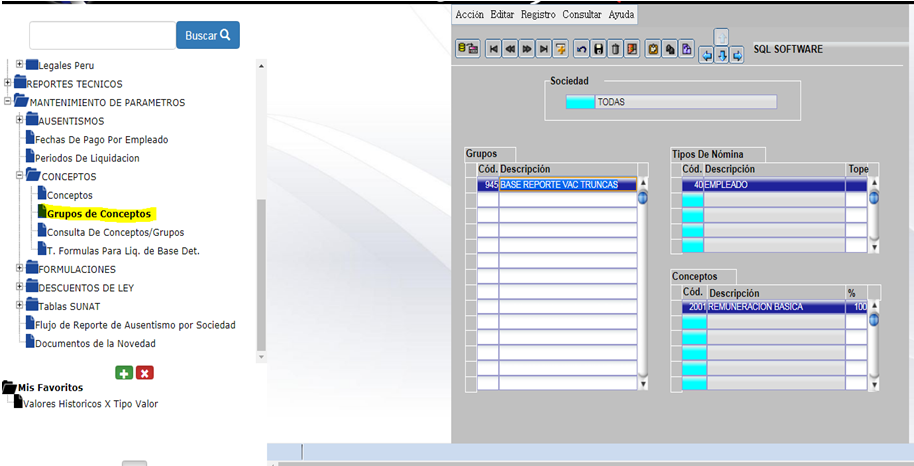Click the Grupos list scrollbar thumb
Screen dimensions: 914x466
(643, 197)
